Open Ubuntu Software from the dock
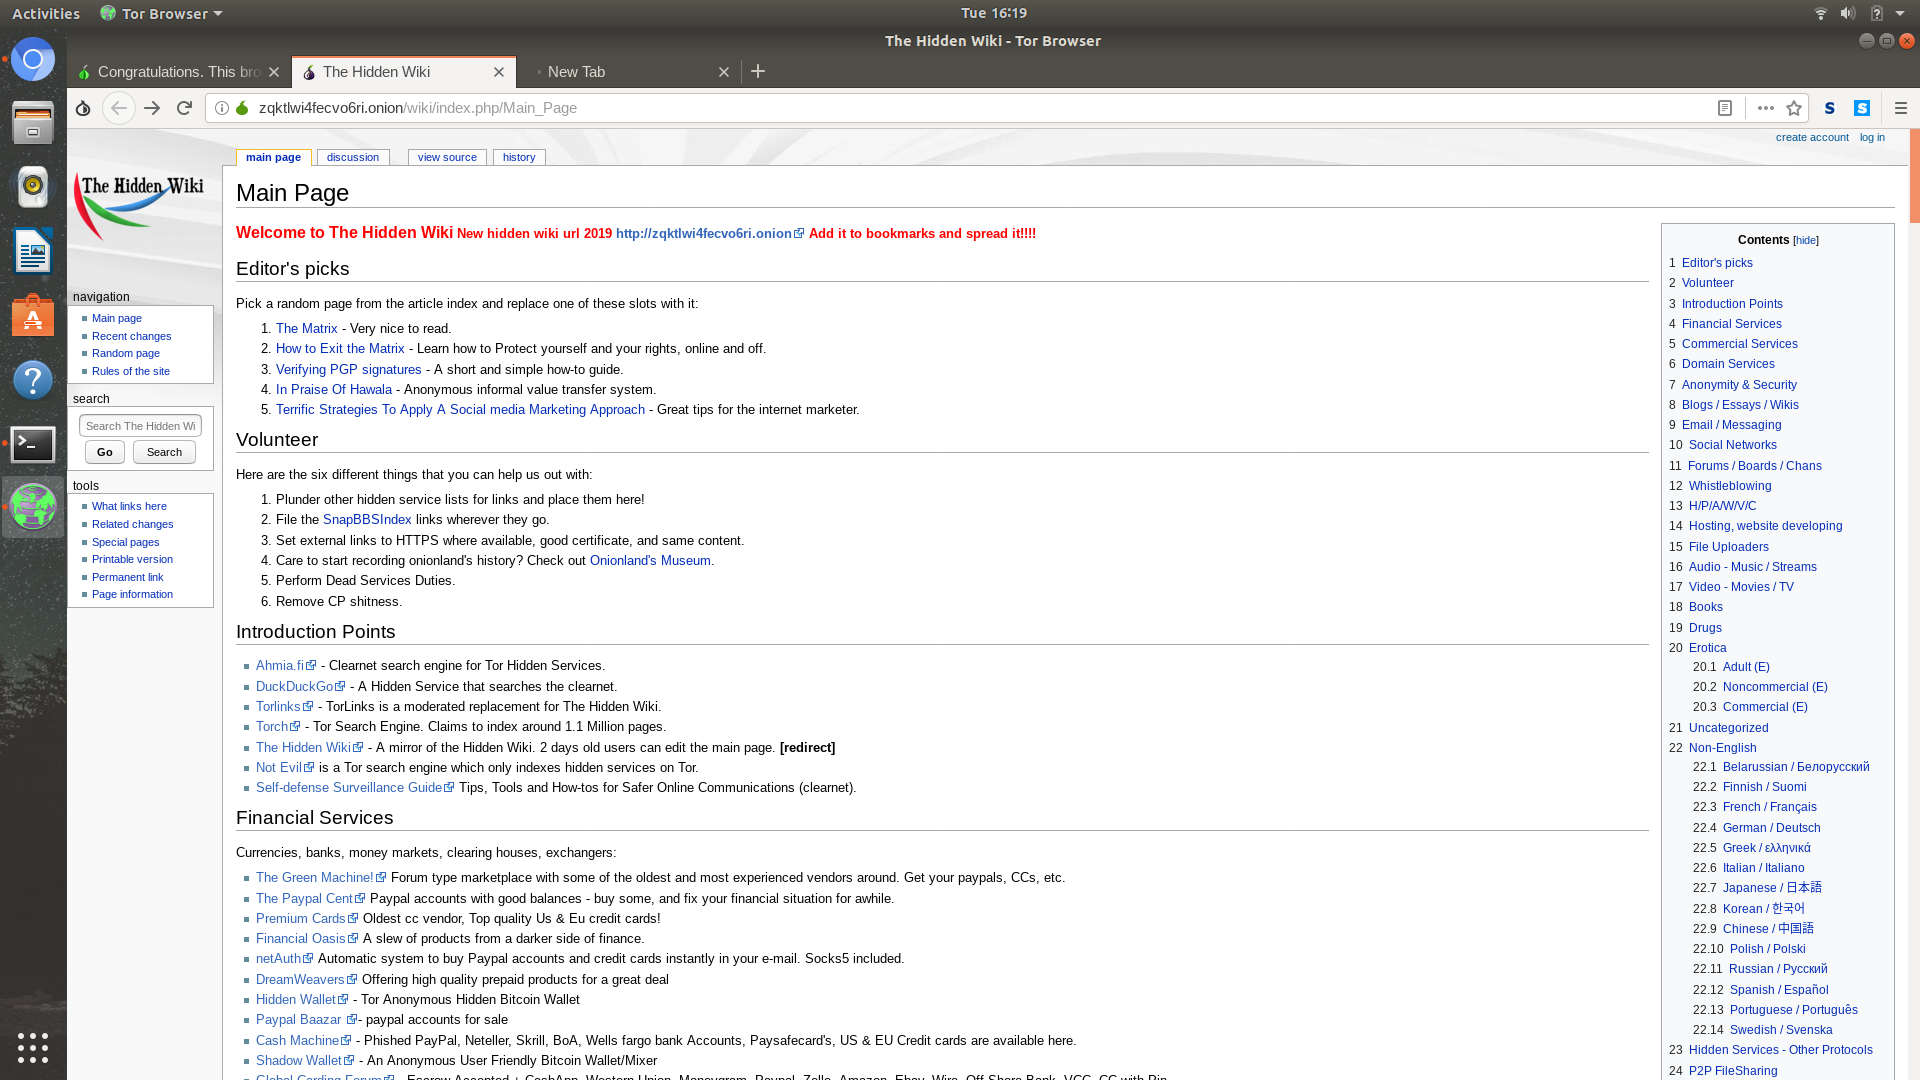The image size is (1920, 1080). [33, 316]
